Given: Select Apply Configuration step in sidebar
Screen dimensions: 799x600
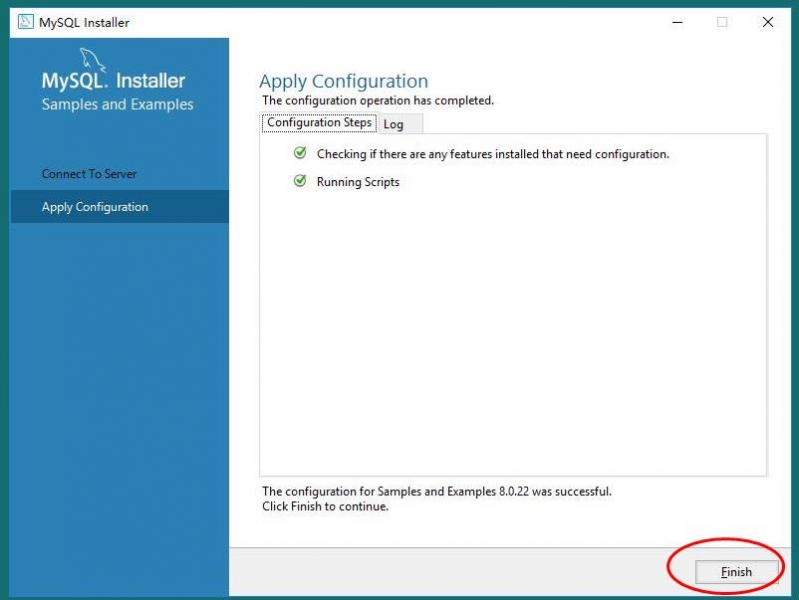Looking at the screenshot, I should [95, 207].
